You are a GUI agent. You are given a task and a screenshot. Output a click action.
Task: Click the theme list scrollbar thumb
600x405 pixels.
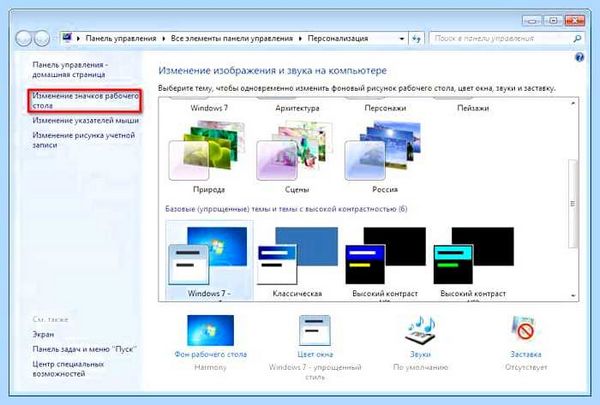[x=573, y=204]
